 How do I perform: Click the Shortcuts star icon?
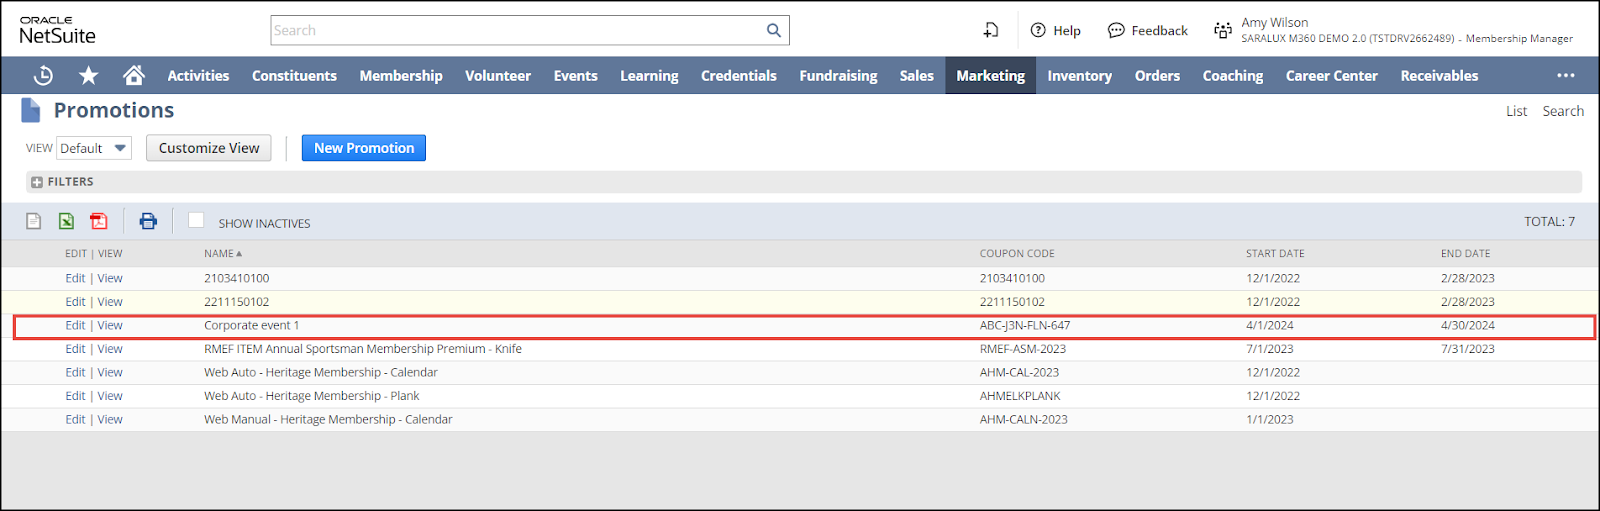(89, 76)
